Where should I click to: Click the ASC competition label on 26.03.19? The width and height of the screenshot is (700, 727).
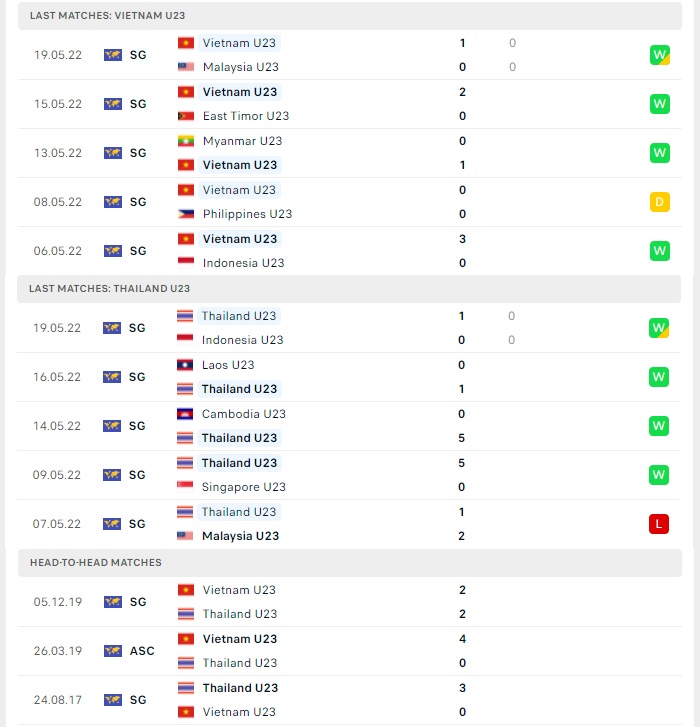coord(142,651)
